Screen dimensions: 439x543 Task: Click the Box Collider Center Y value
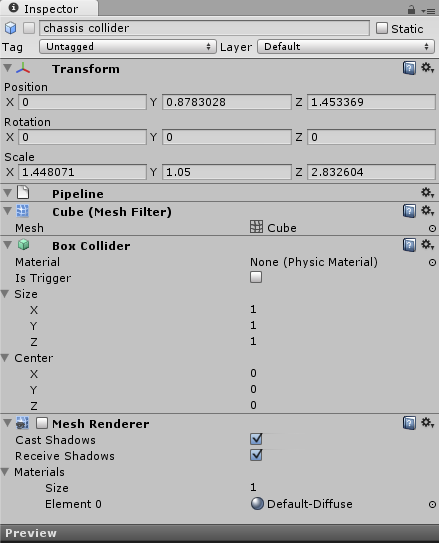253,389
